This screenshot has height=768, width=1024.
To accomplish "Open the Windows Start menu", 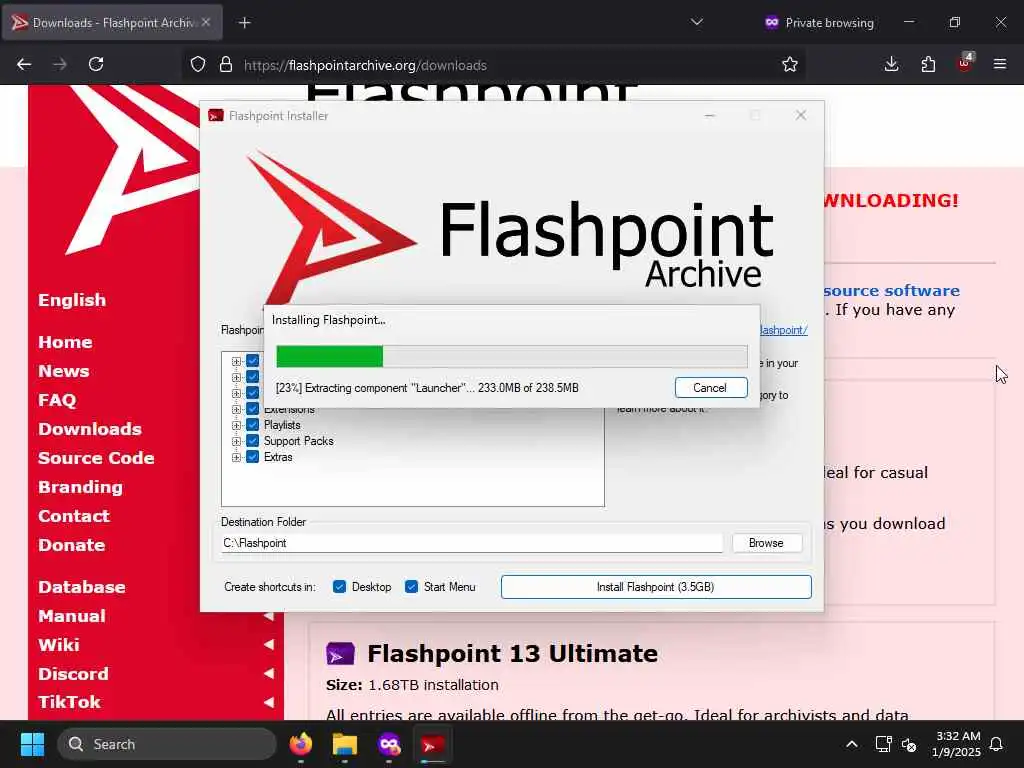I will (32, 744).
